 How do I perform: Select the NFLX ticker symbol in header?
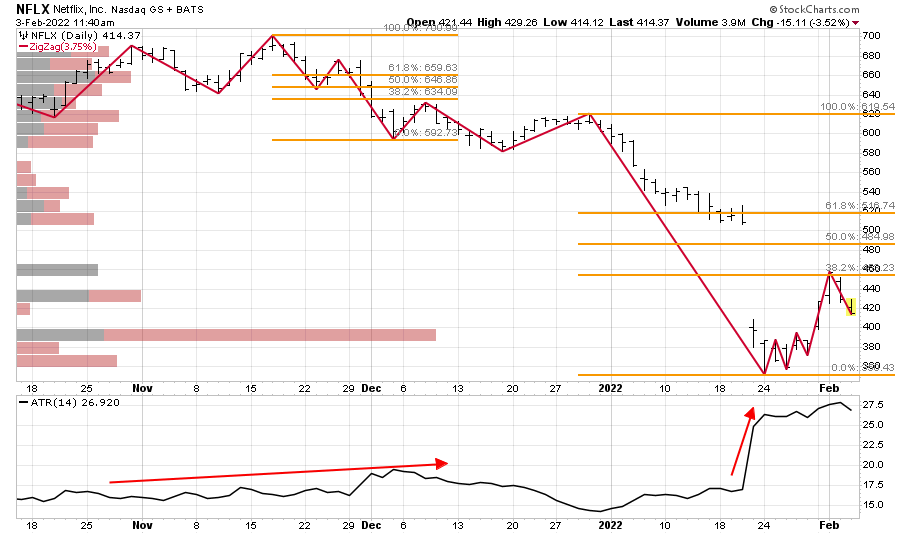tap(33, 9)
